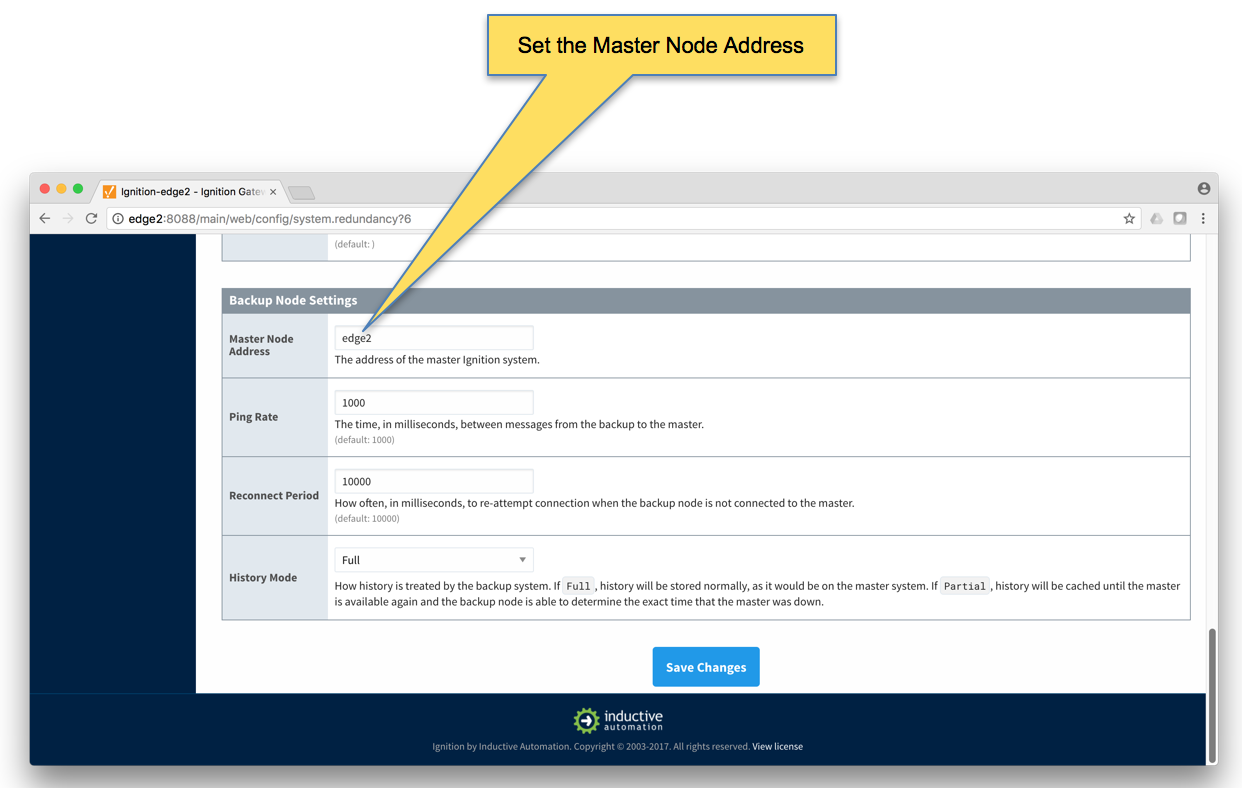Click the square extension icon beside the cloud
The image size is (1242, 788).
pos(1180,218)
